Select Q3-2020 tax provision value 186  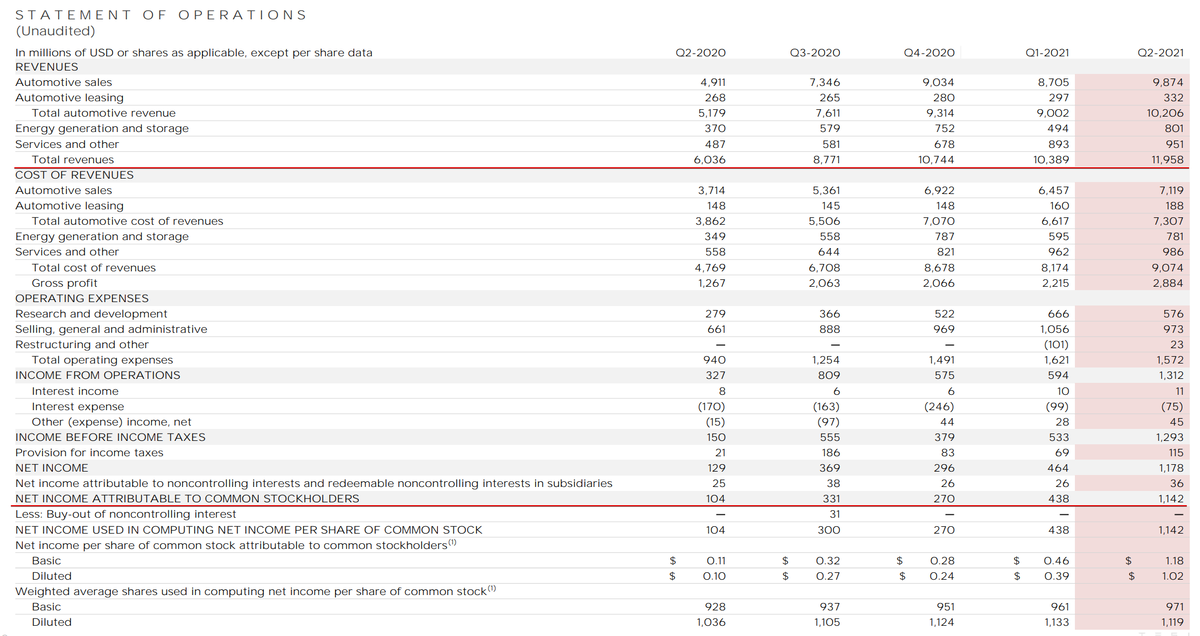[830, 453]
